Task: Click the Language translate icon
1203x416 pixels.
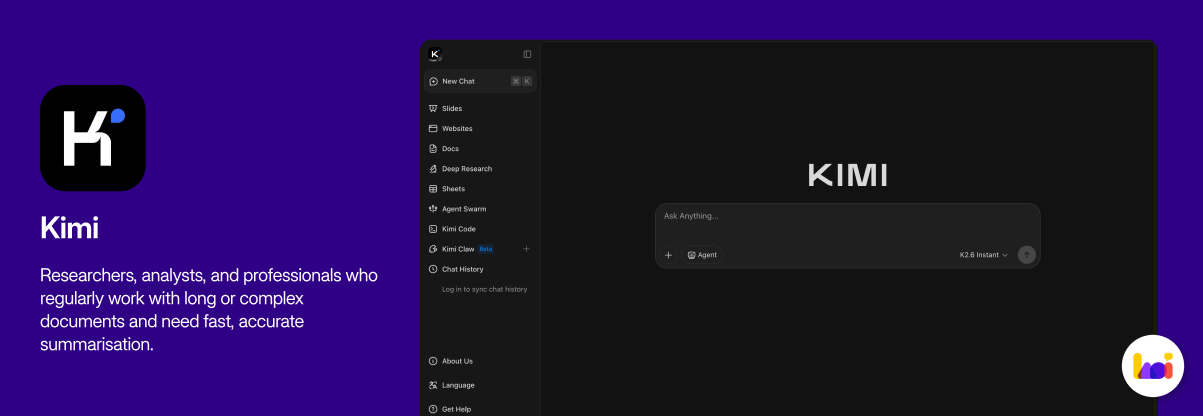Action: point(433,385)
